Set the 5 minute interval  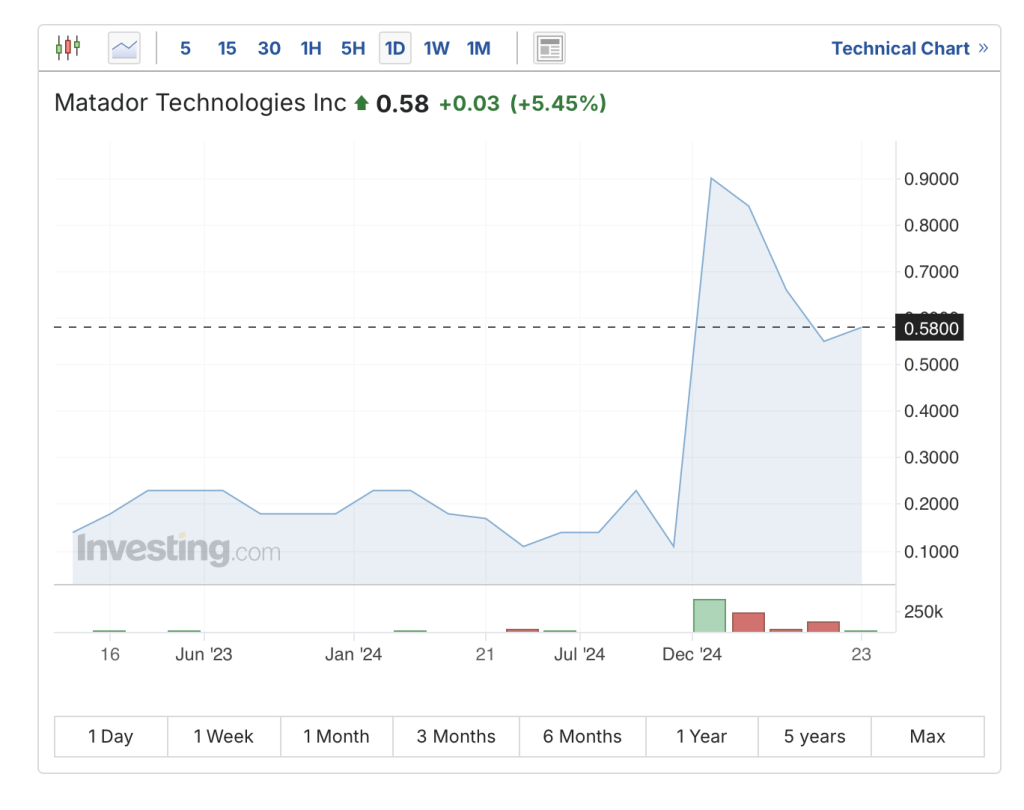(x=185, y=48)
